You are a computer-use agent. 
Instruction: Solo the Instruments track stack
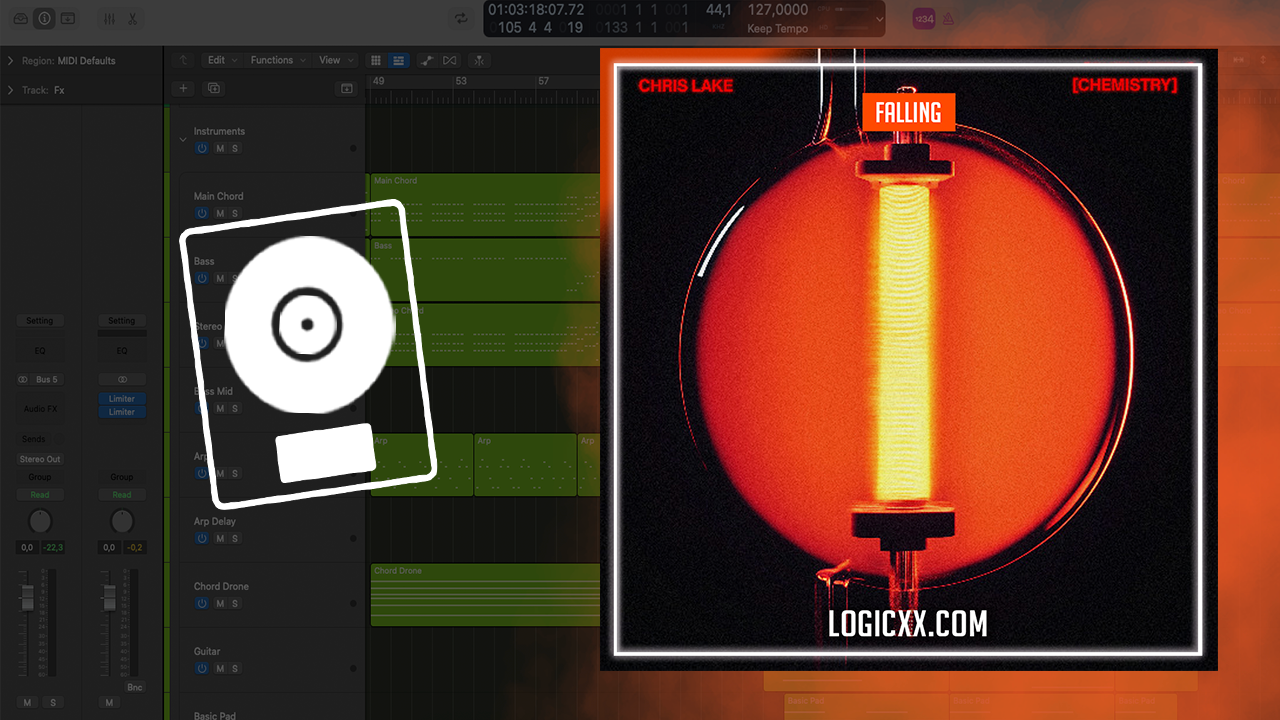coord(235,148)
